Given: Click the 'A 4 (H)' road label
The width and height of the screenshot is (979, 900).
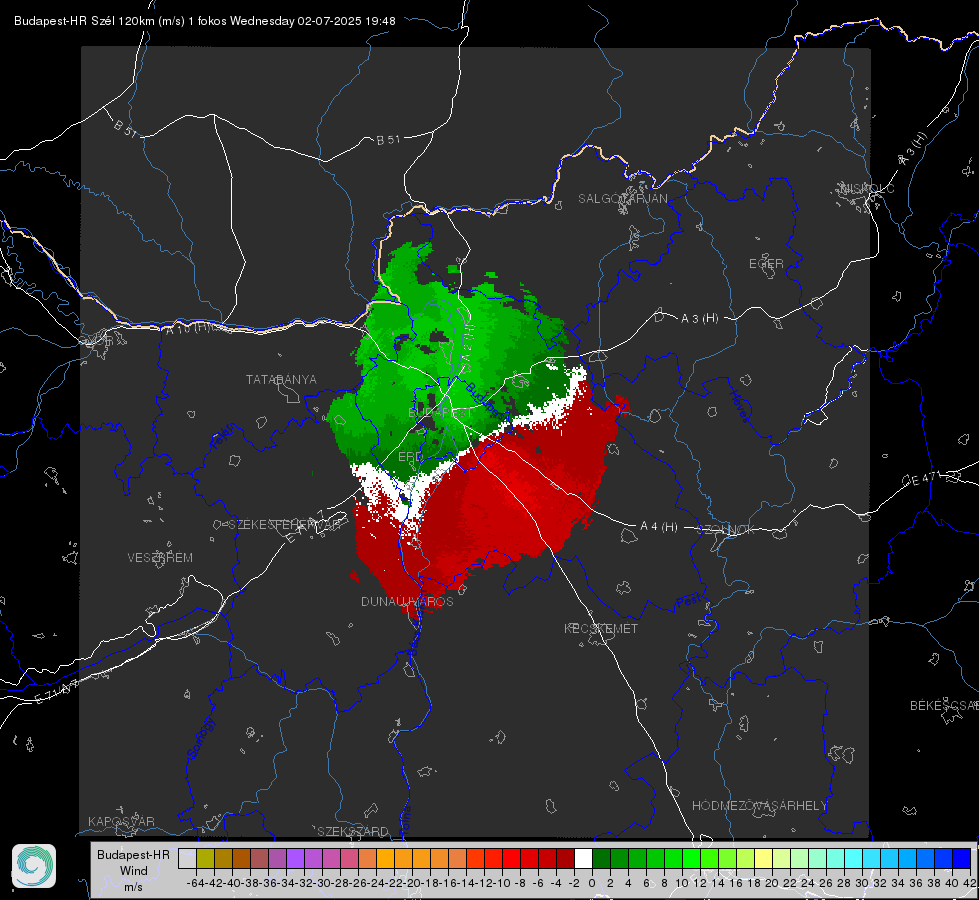Looking at the screenshot, I should pos(659,527).
